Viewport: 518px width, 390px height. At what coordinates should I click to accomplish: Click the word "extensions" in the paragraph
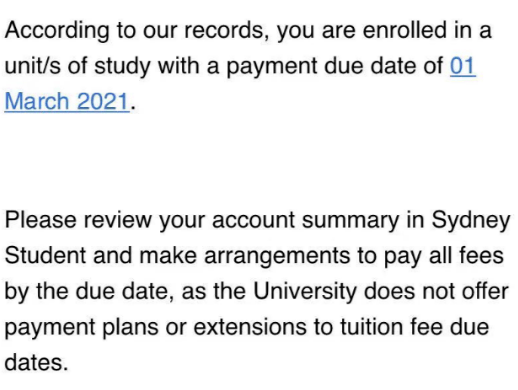coord(250,327)
